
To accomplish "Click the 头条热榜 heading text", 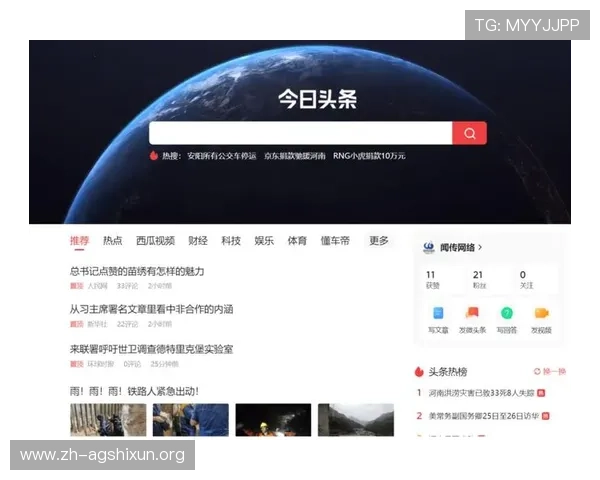I will 448,372.
